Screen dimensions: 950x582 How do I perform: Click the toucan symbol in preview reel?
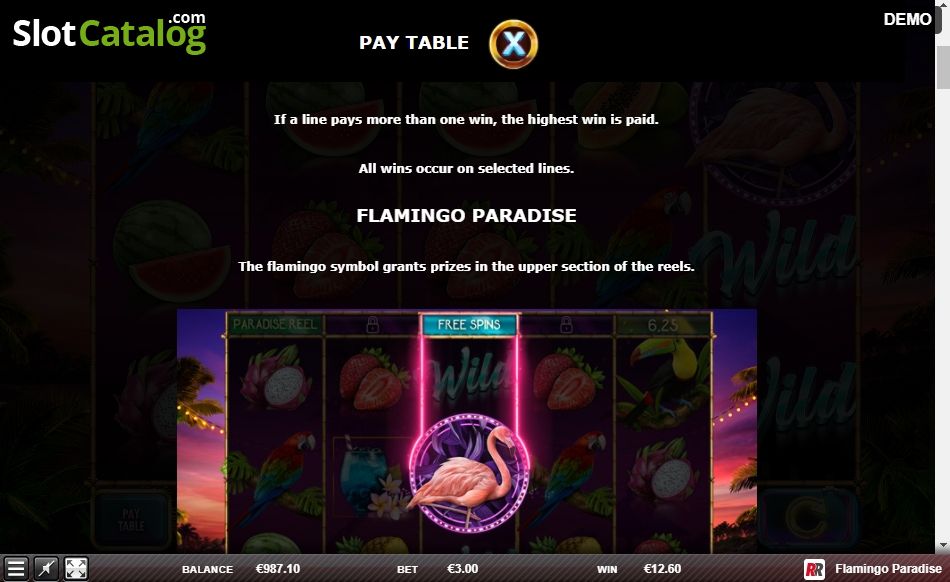[x=664, y=379]
